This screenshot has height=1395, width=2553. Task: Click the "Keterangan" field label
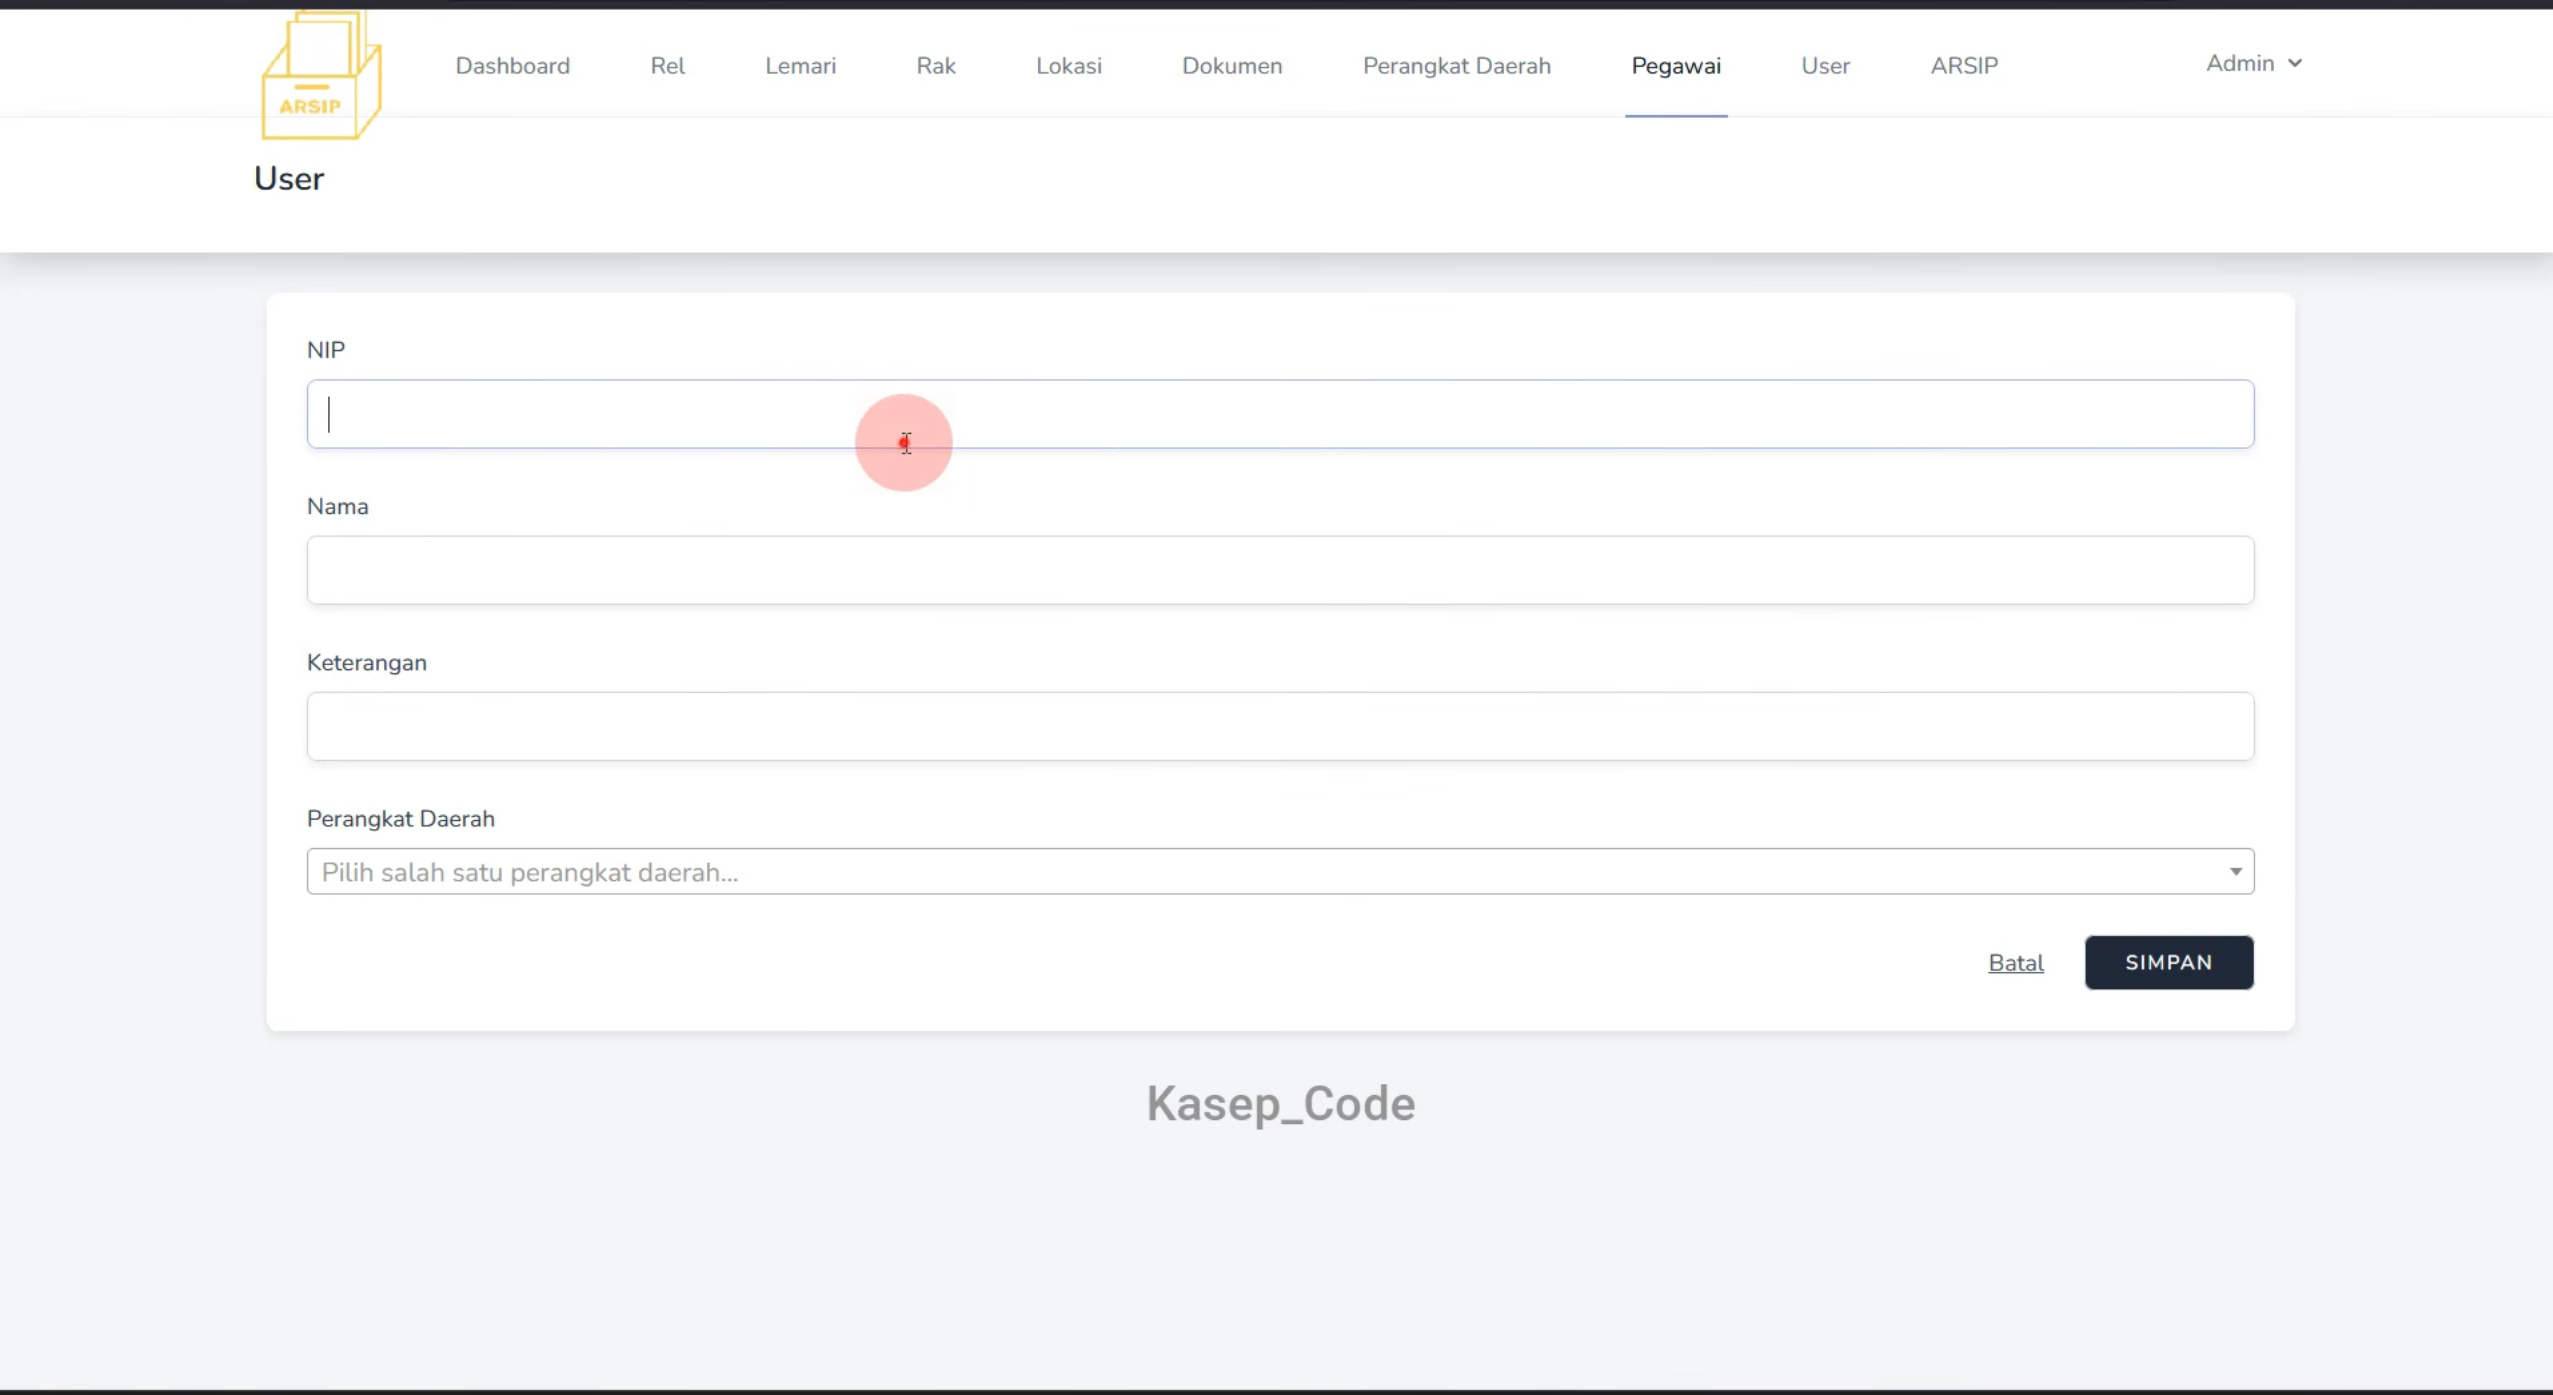pyautogui.click(x=367, y=663)
